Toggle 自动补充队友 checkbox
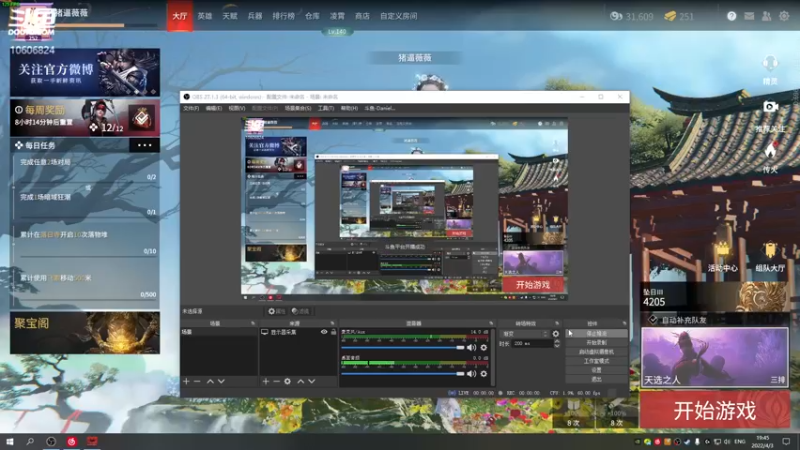This screenshot has width=800, height=450. click(x=653, y=320)
